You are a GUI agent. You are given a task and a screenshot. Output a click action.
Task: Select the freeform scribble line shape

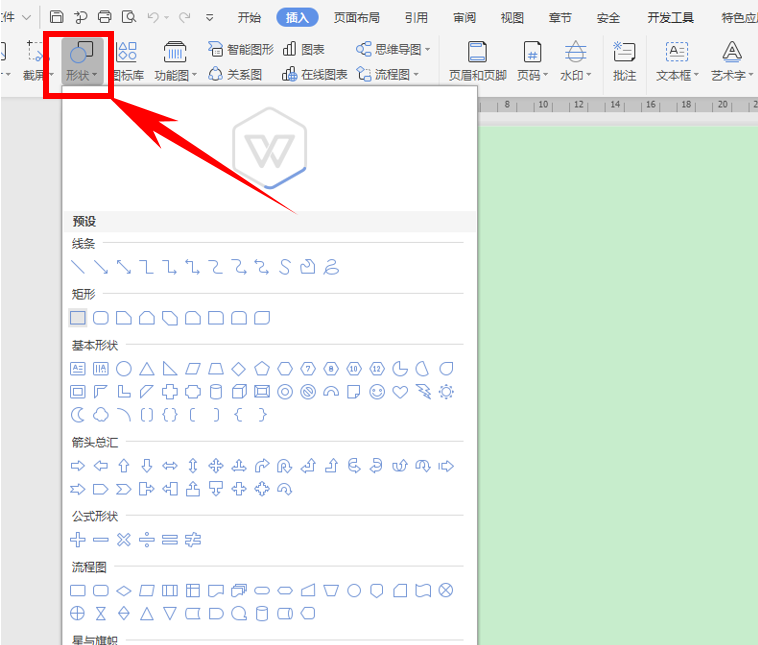point(331,267)
